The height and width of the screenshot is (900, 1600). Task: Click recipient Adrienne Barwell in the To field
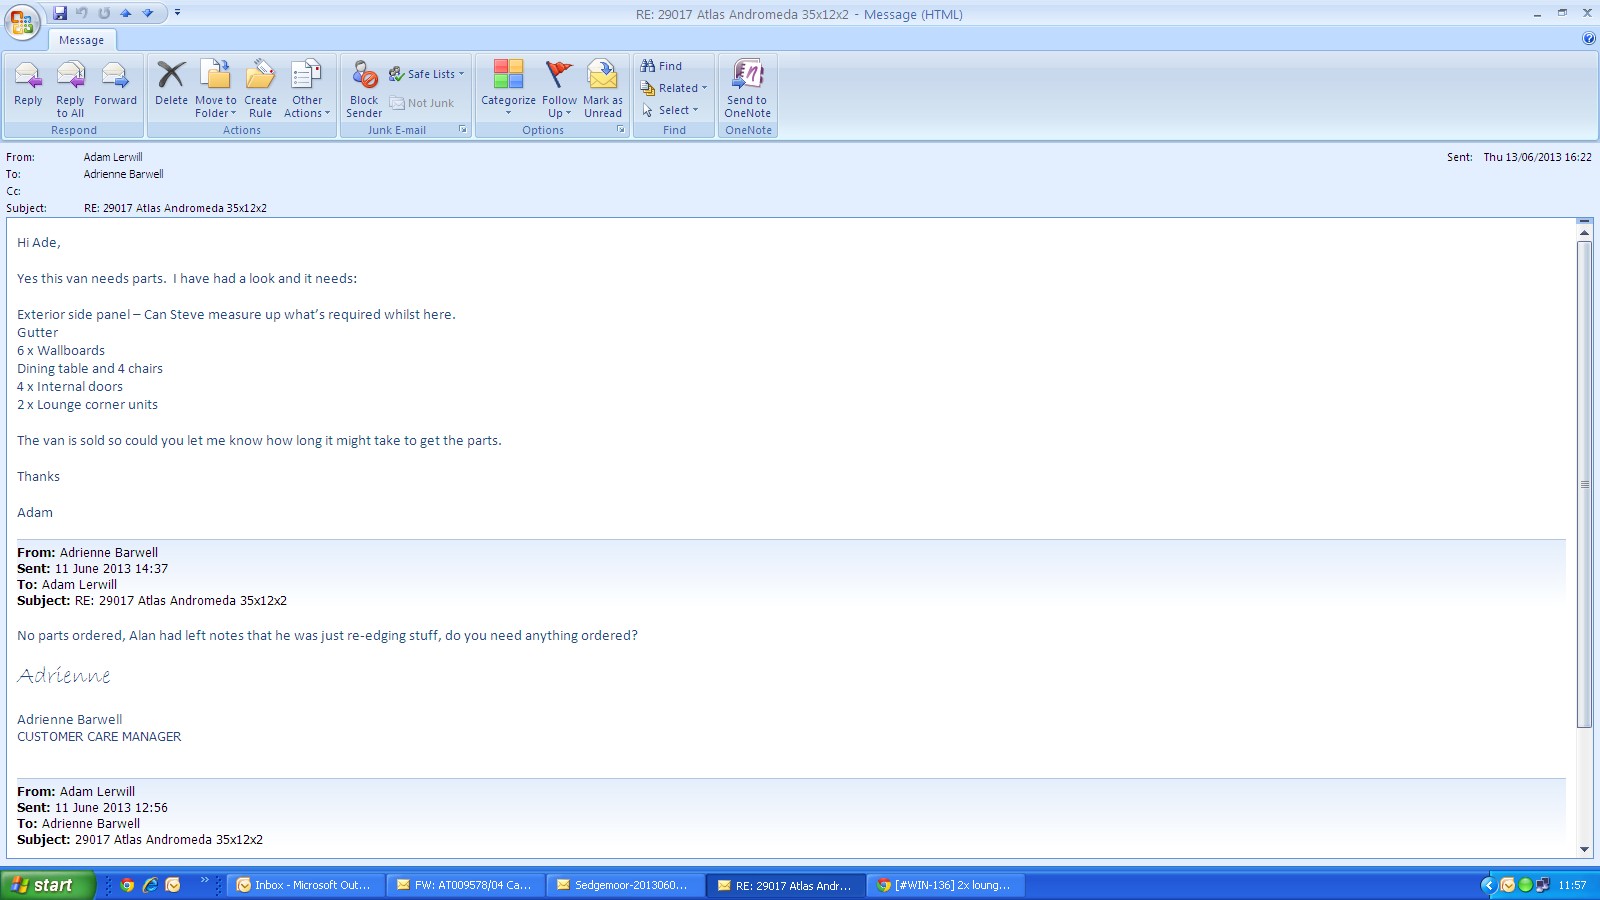[x=124, y=174]
